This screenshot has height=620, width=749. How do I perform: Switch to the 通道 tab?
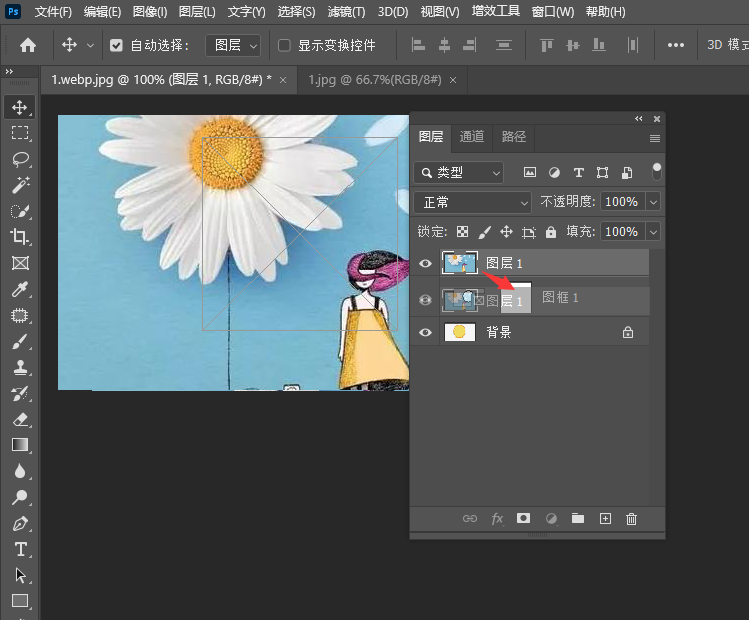coord(472,137)
